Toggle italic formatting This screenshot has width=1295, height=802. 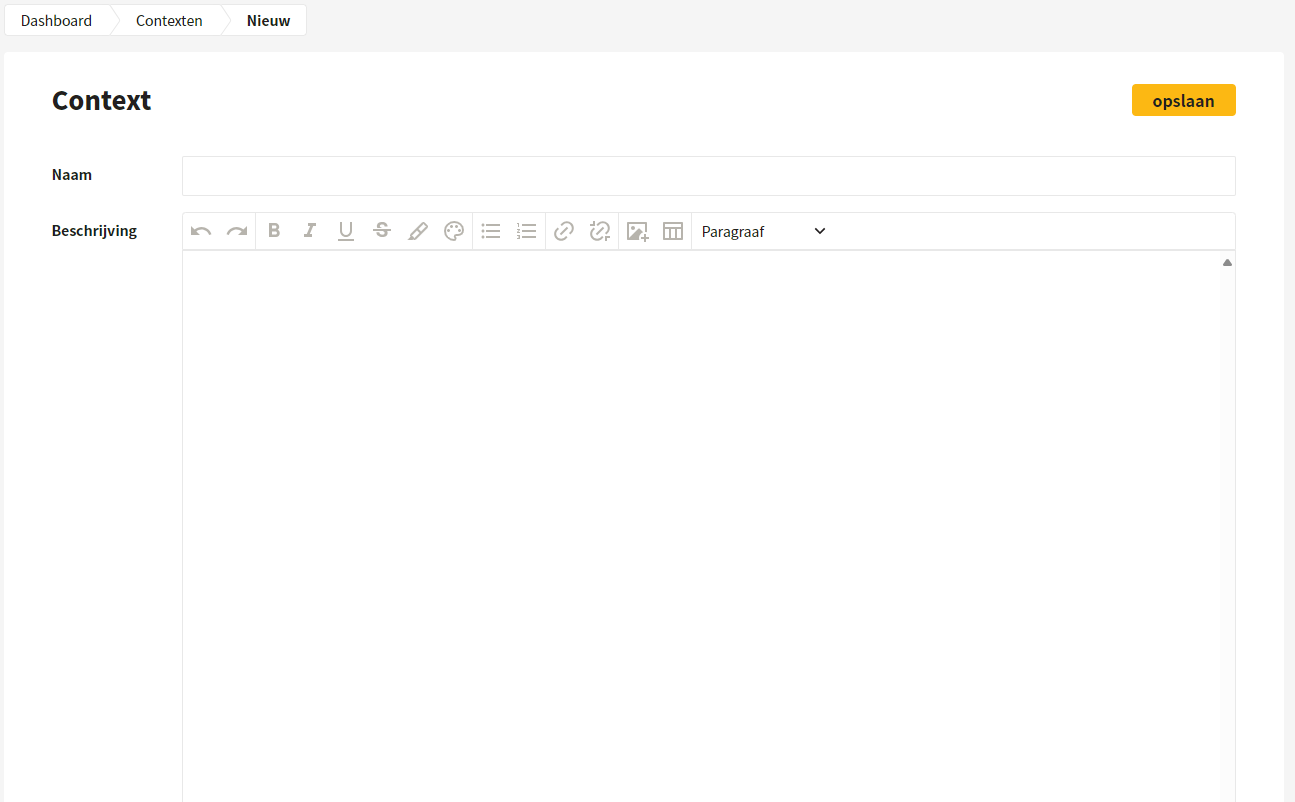310,231
